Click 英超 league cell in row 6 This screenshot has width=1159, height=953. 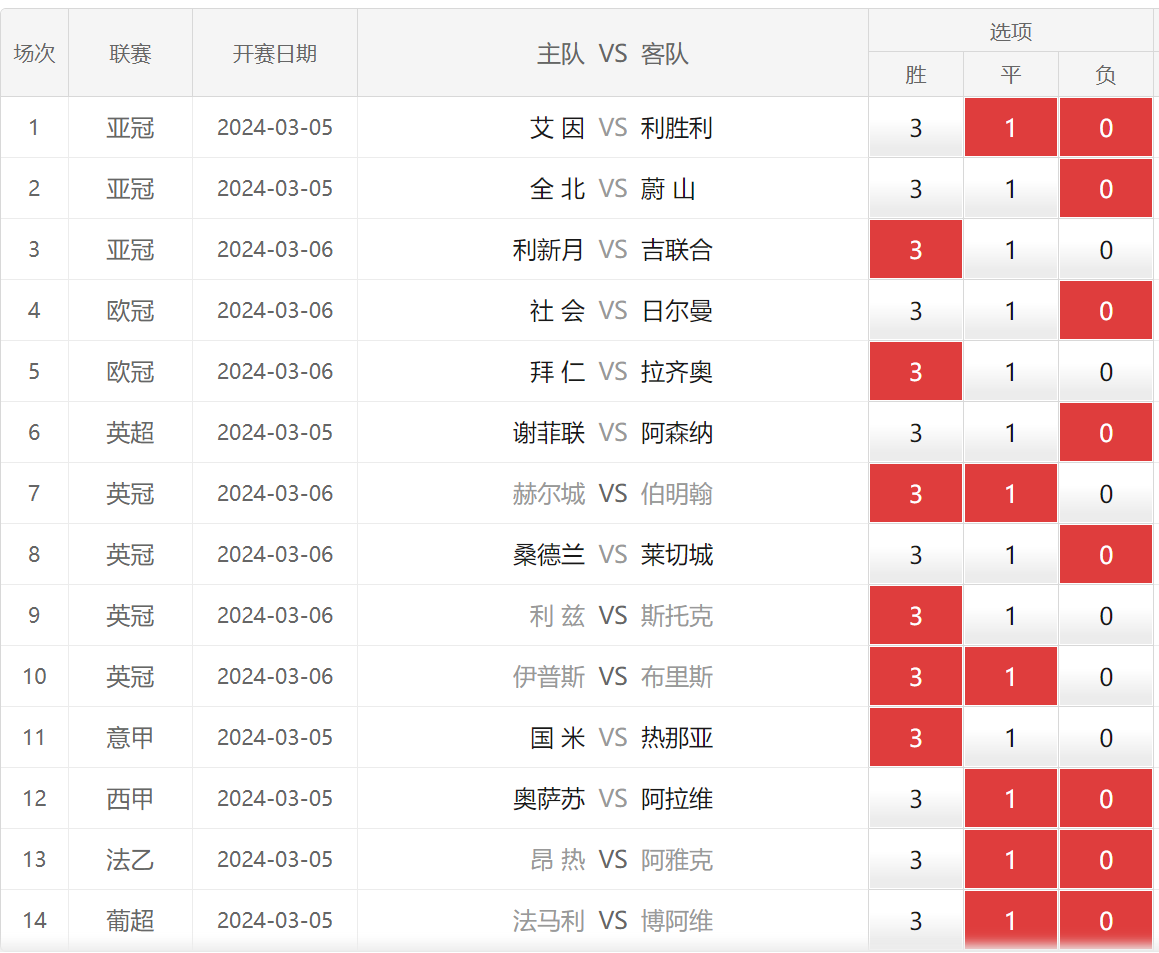(x=130, y=433)
